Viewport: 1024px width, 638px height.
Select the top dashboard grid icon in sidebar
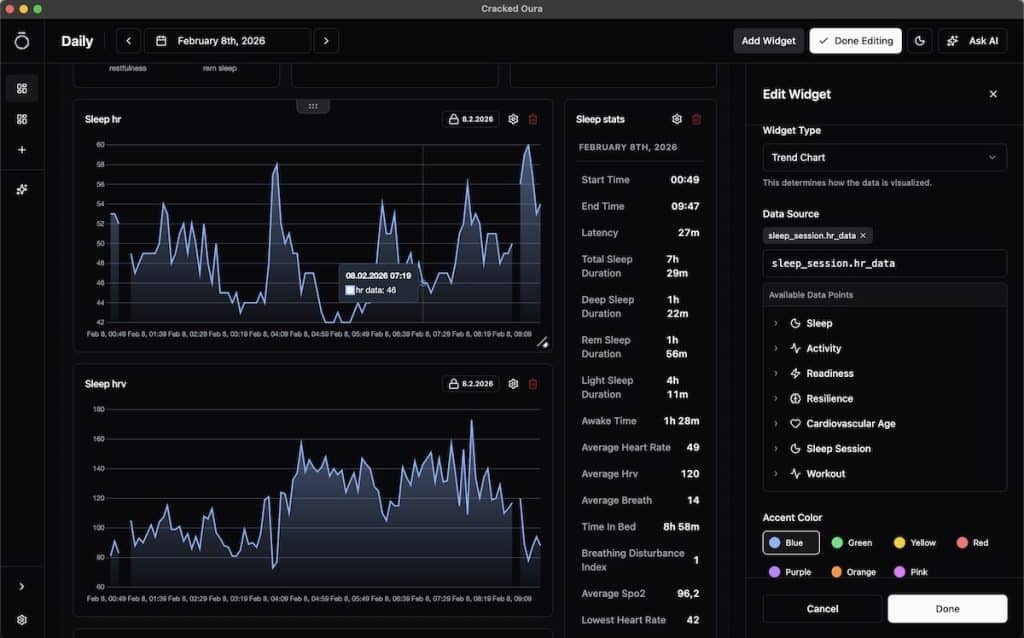pos(24,88)
